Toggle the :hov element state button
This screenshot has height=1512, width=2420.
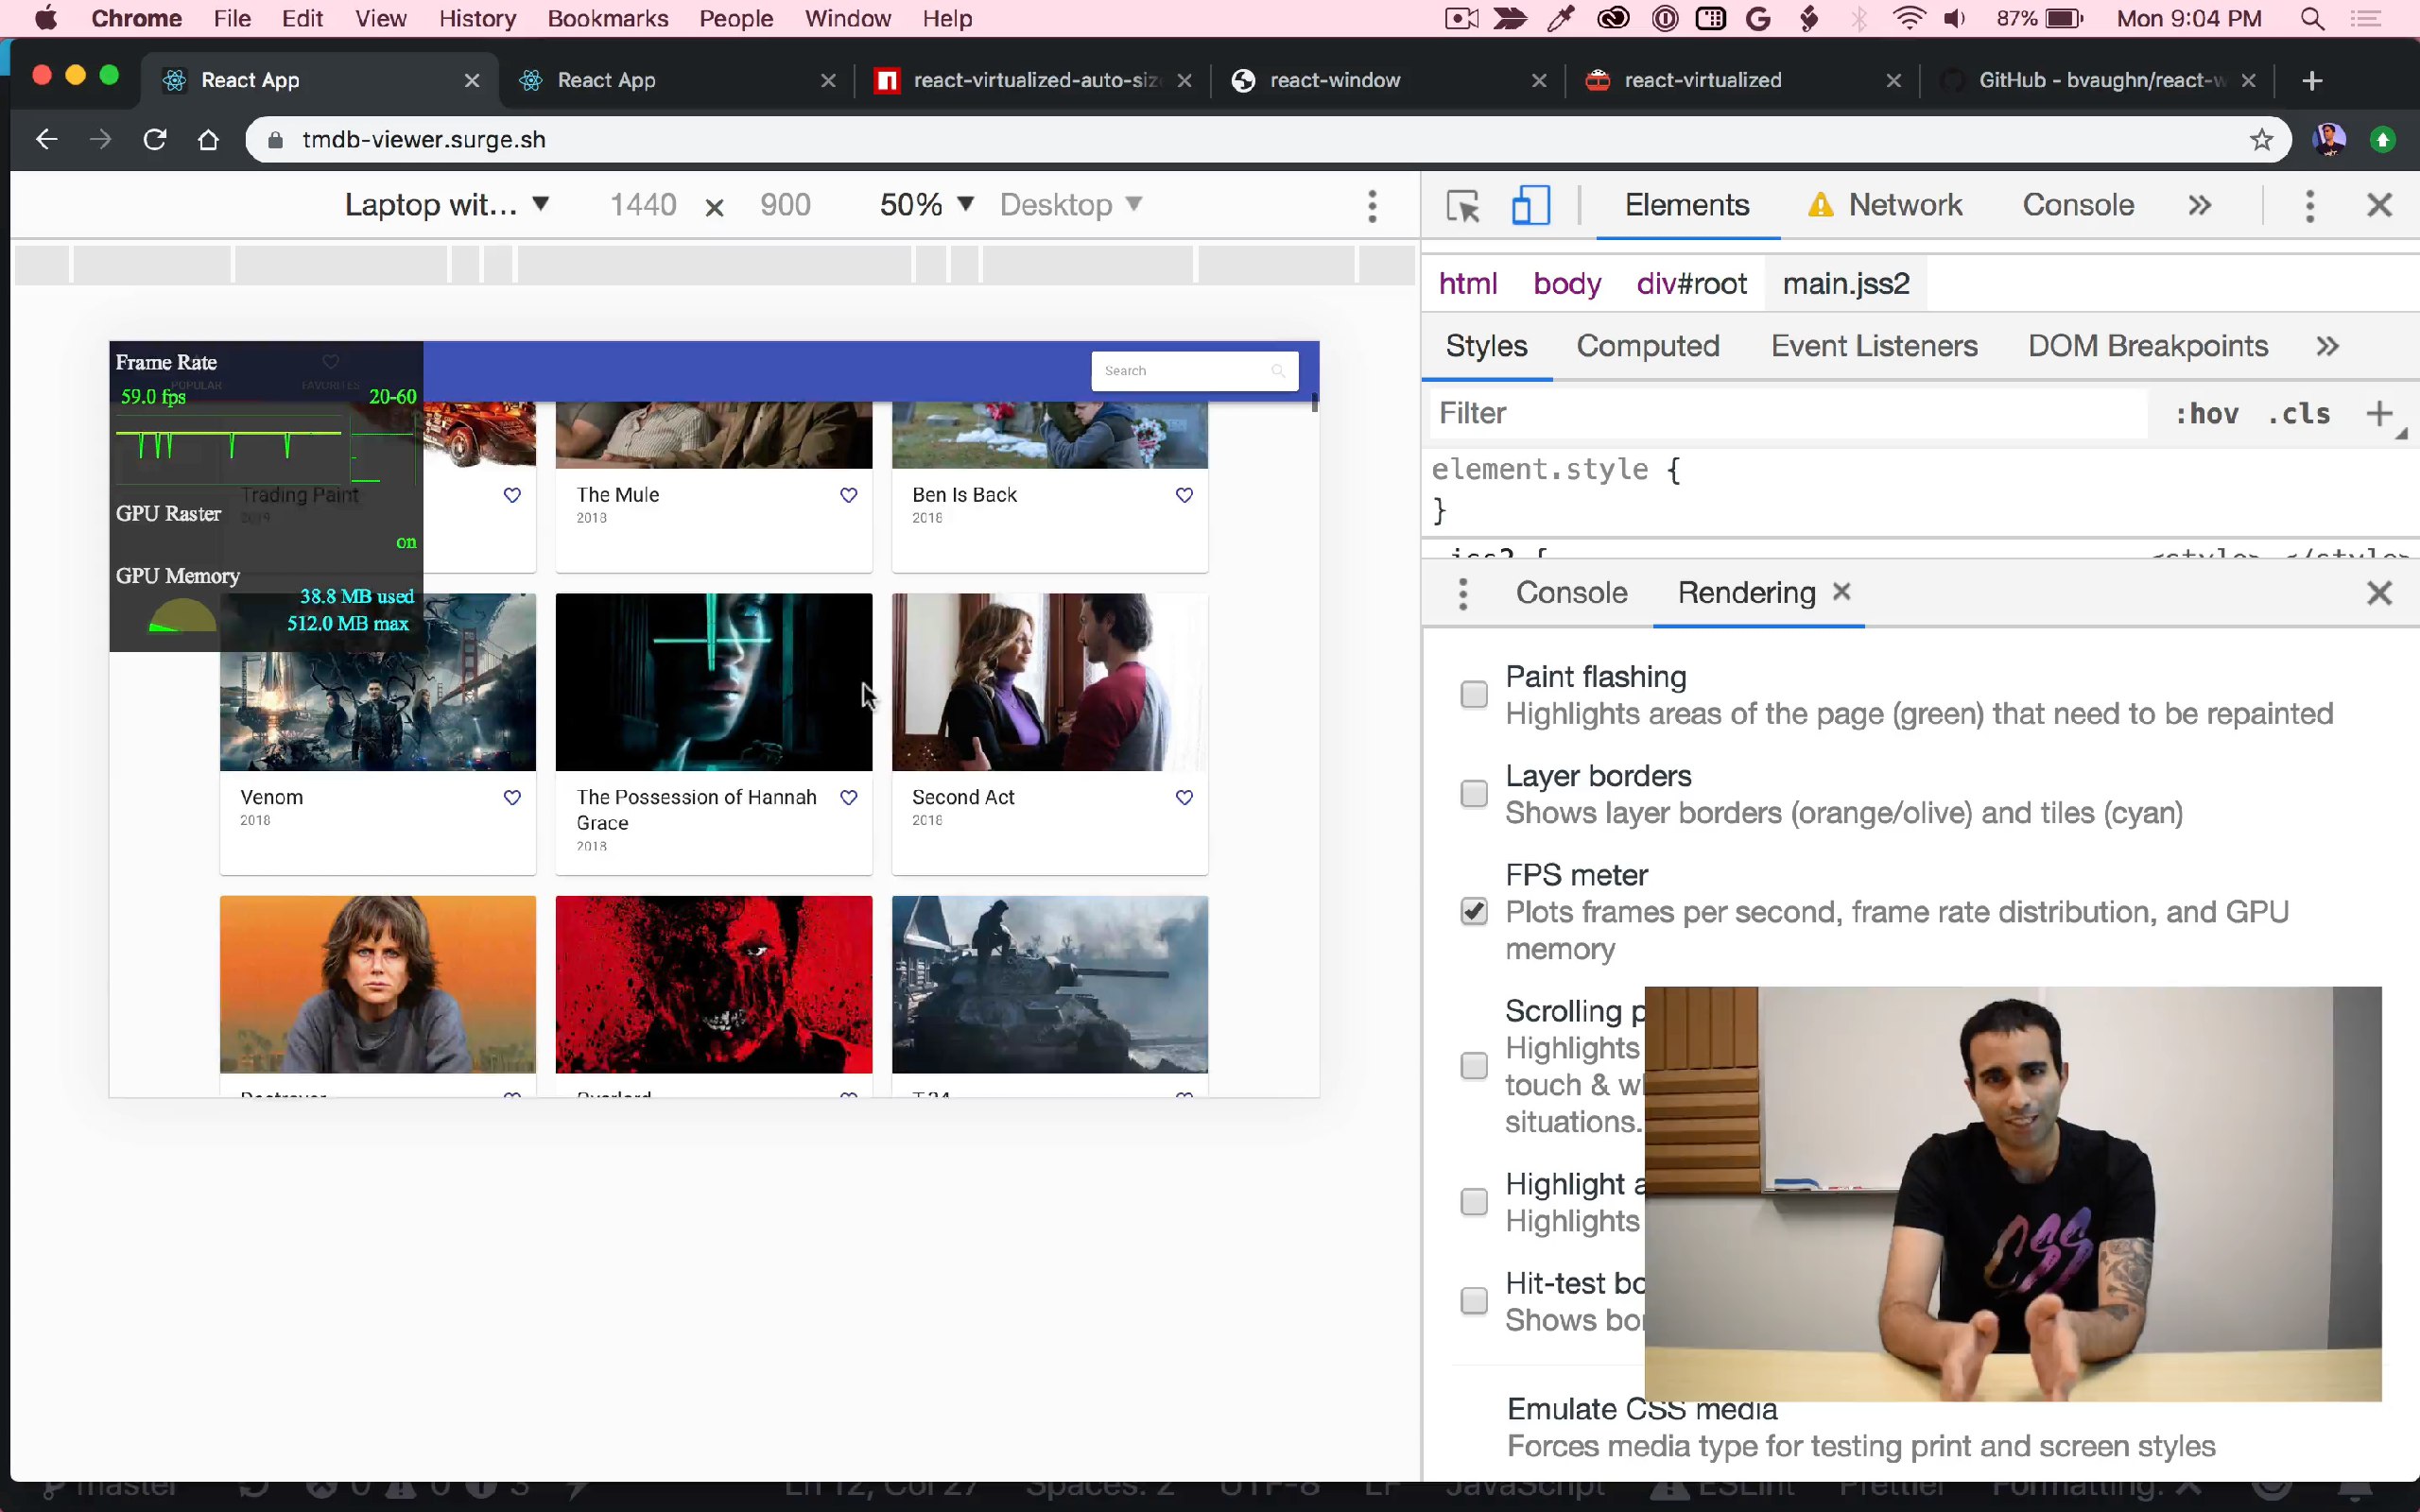pyautogui.click(x=2206, y=413)
